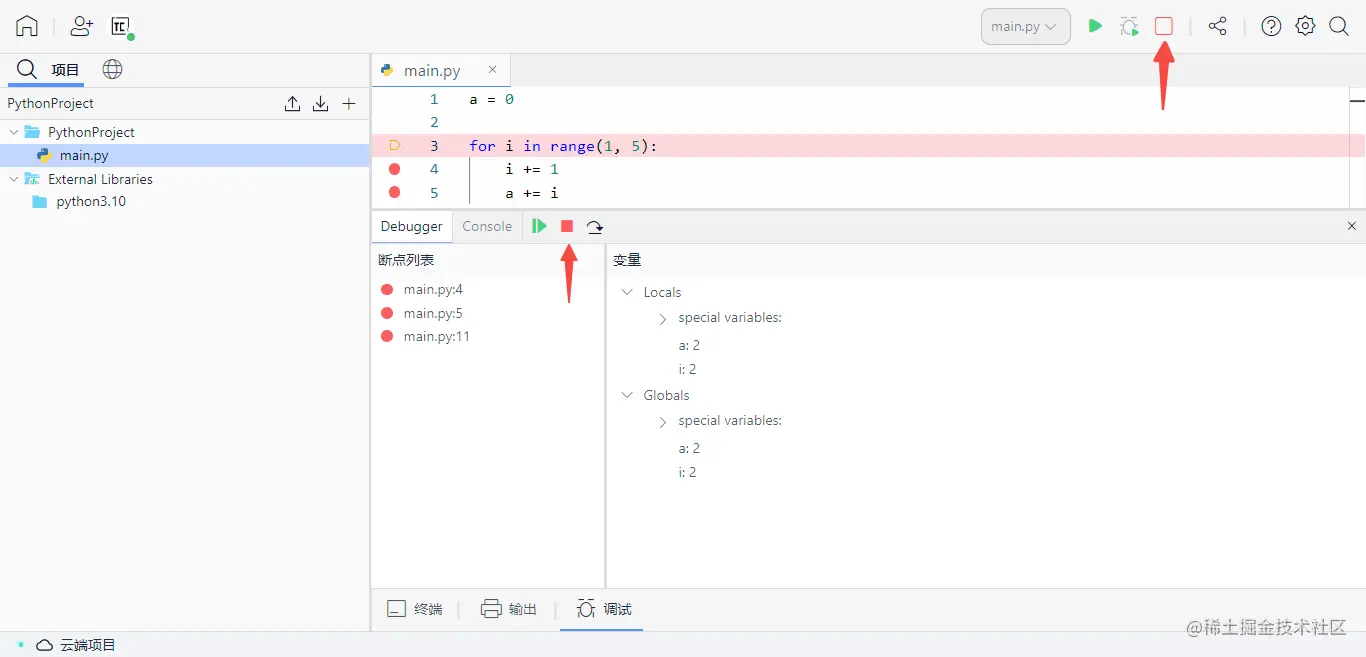Image resolution: width=1366 pixels, height=657 pixels.
Task: Collapse the Globals variables section
Action: pyautogui.click(x=627, y=395)
